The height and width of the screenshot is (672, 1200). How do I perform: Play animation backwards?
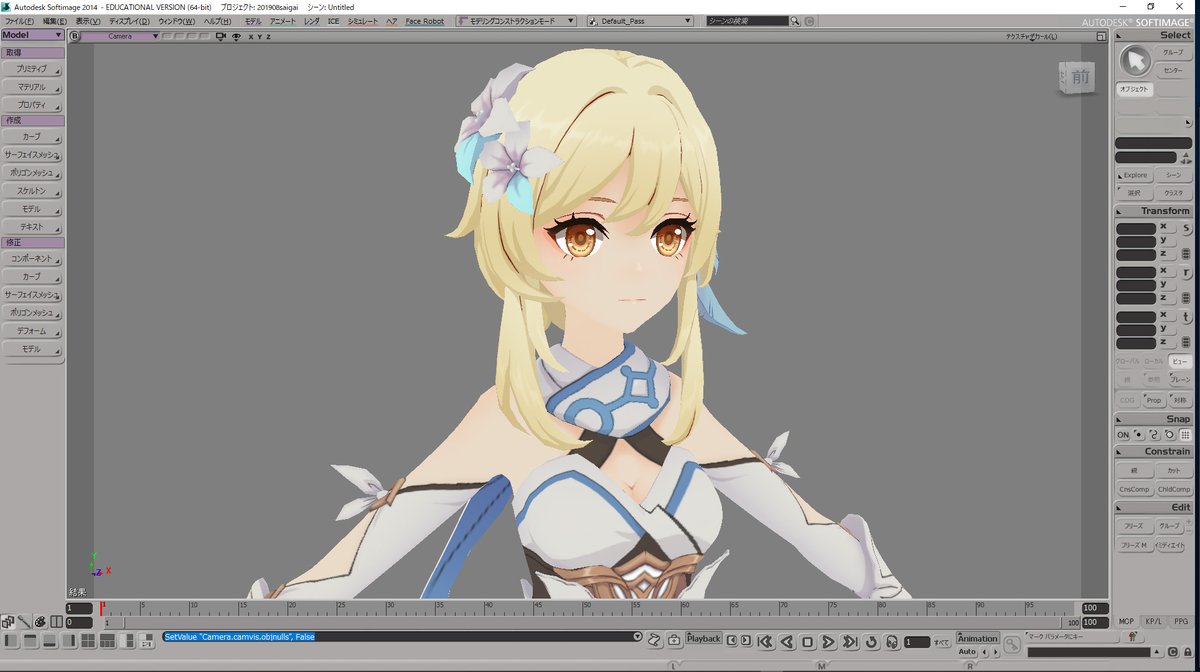coord(787,640)
